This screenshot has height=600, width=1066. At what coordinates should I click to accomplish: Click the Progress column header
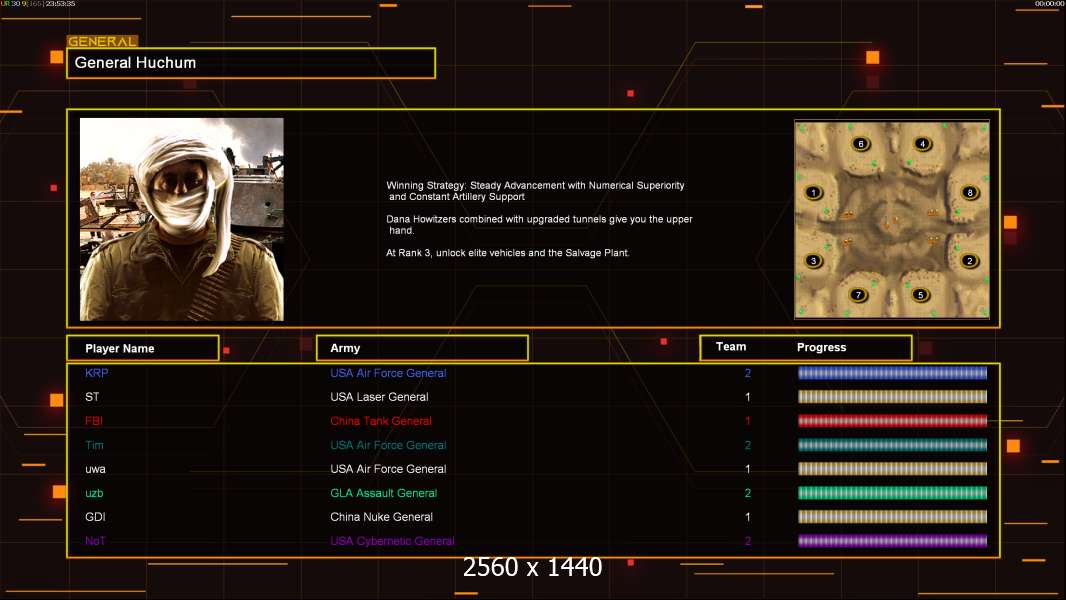point(821,347)
